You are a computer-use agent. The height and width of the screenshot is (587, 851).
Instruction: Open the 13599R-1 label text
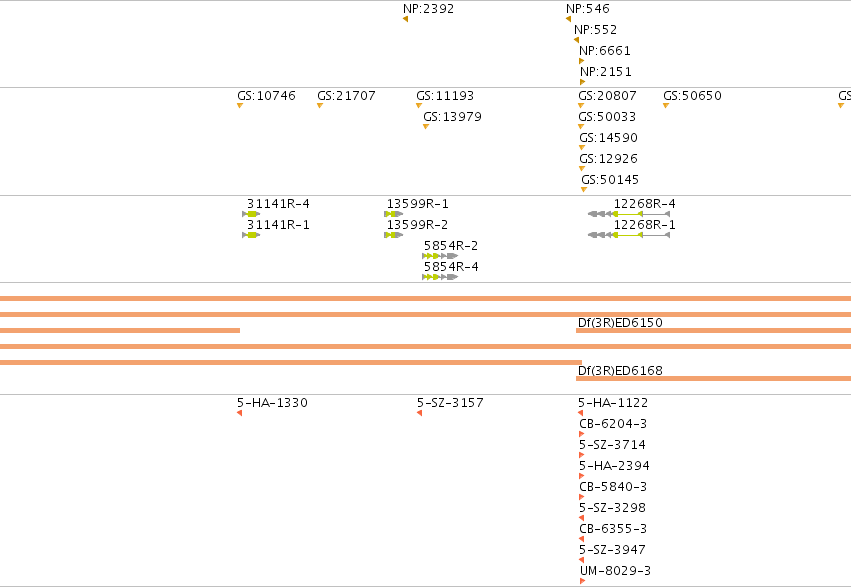point(418,203)
